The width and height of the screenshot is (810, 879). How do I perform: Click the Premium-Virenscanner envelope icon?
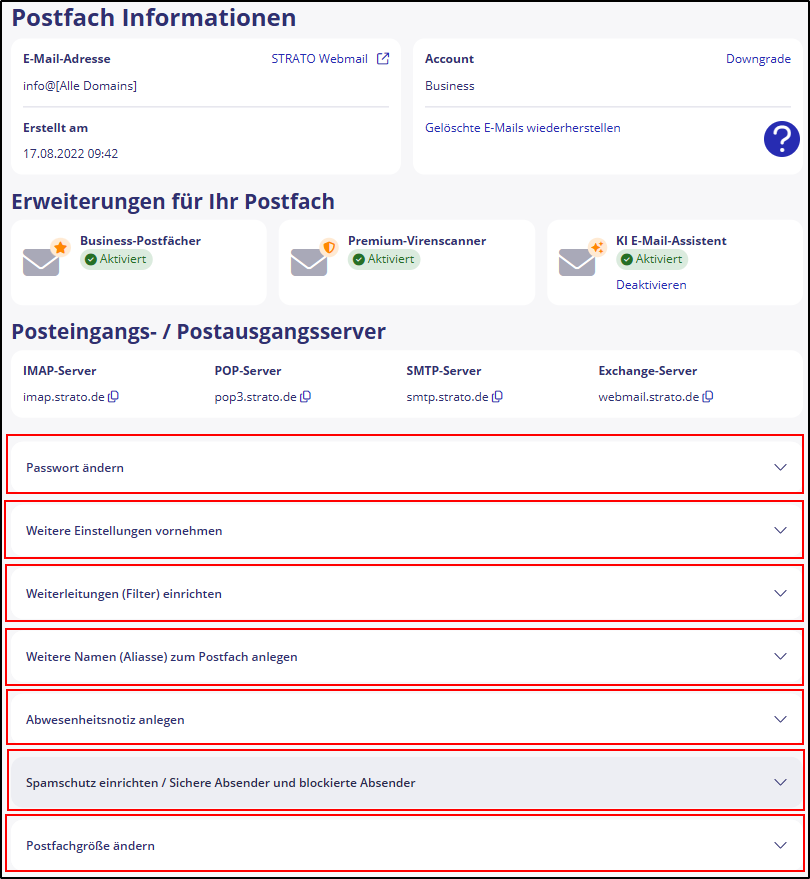pos(312,259)
